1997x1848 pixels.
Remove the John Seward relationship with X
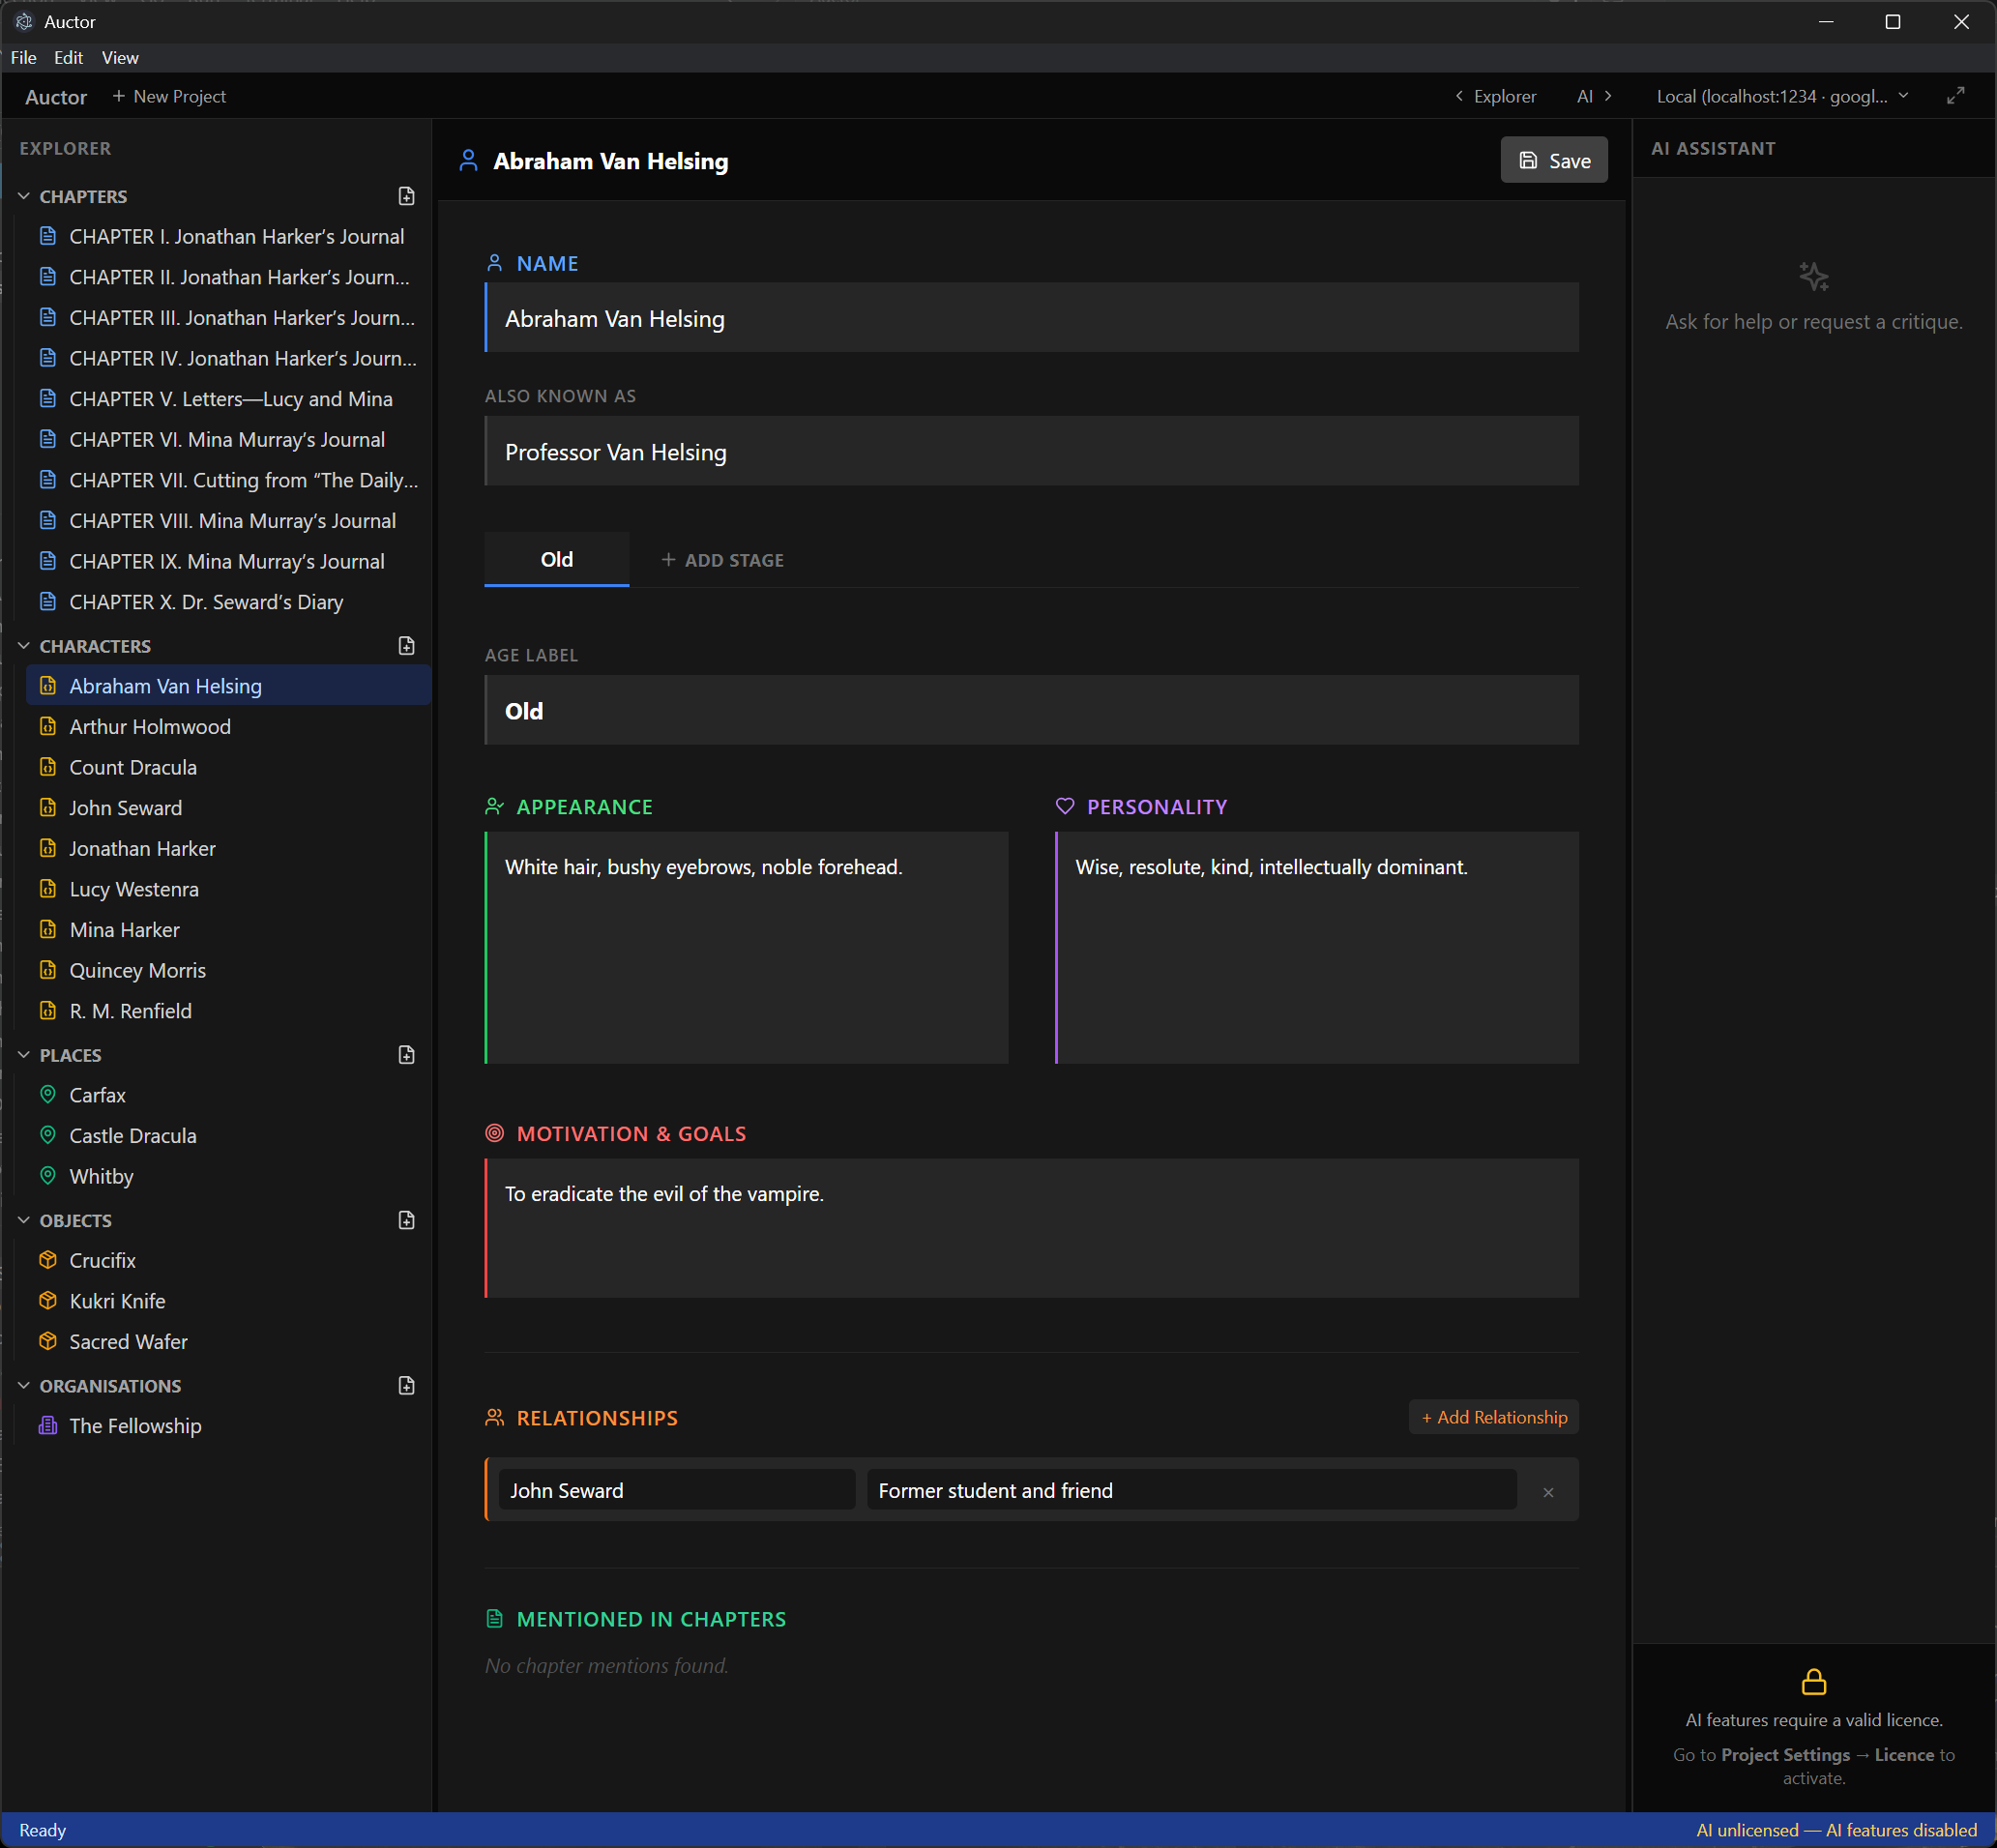pos(1547,1492)
